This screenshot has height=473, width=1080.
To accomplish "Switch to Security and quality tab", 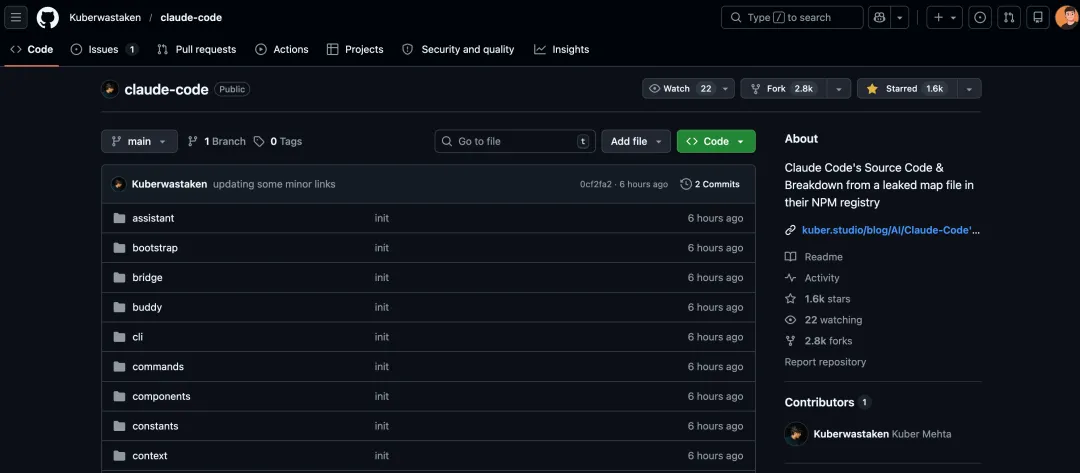I will point(458,50).
